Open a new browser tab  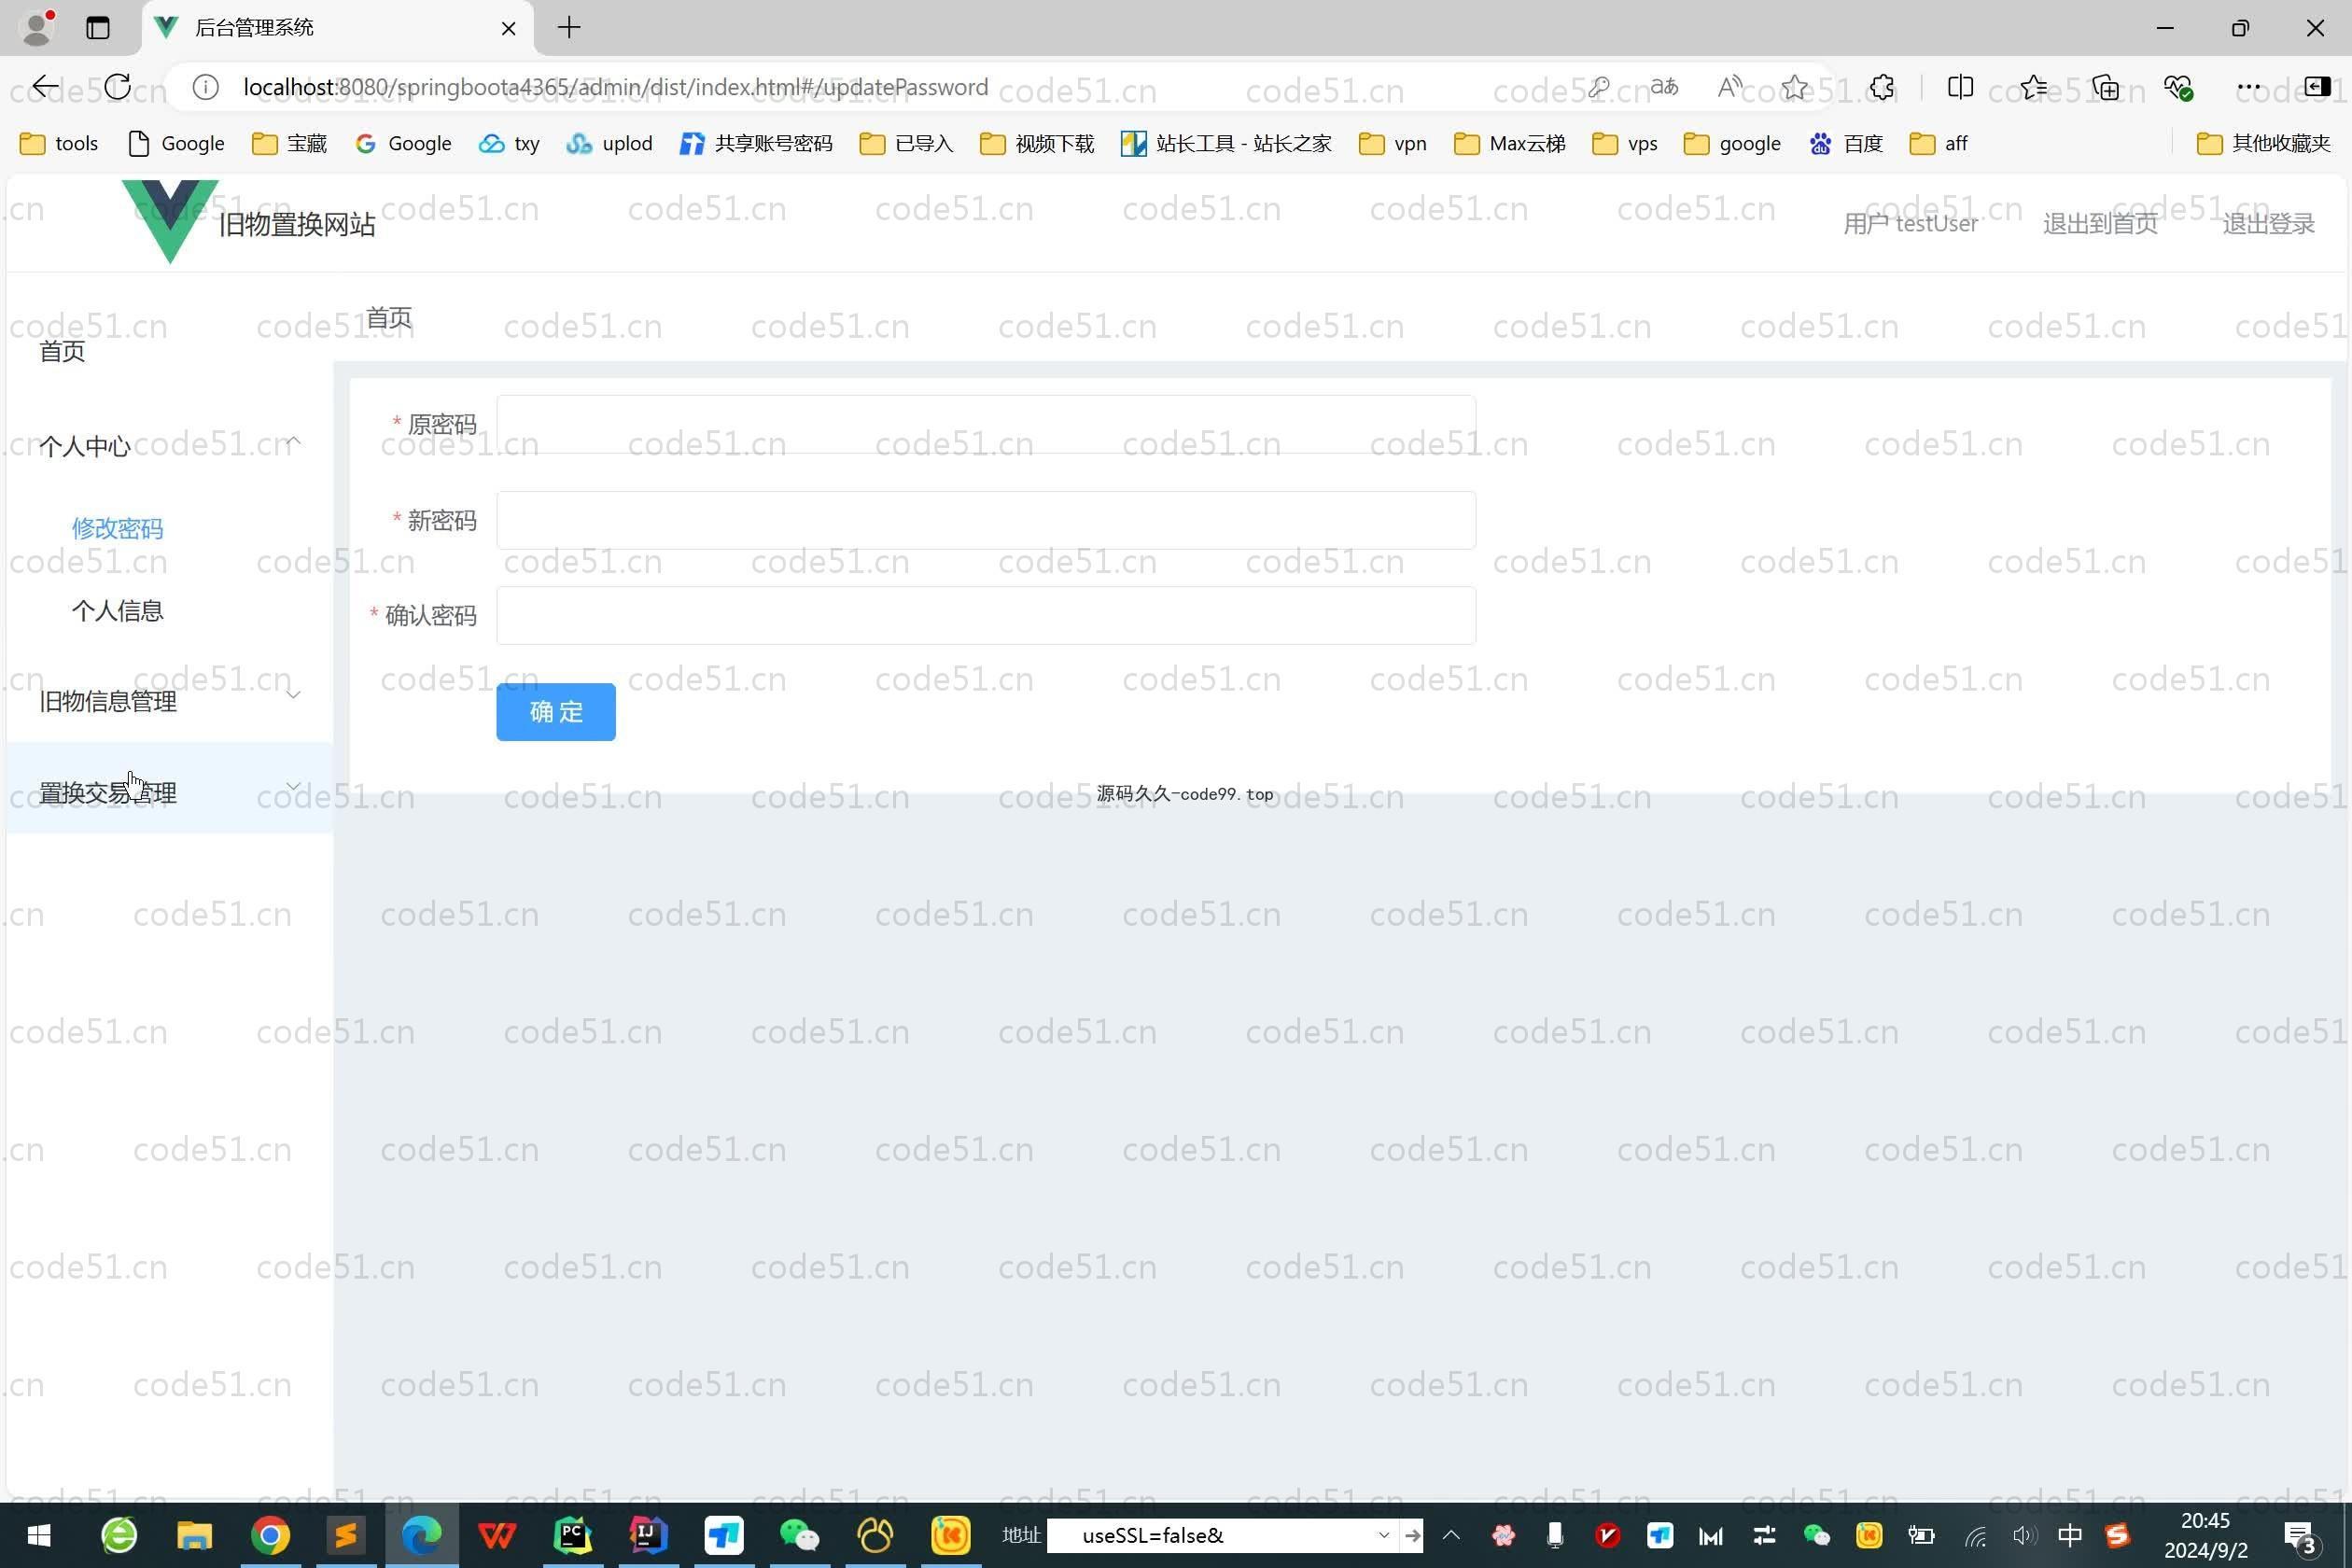pos(569,28)
